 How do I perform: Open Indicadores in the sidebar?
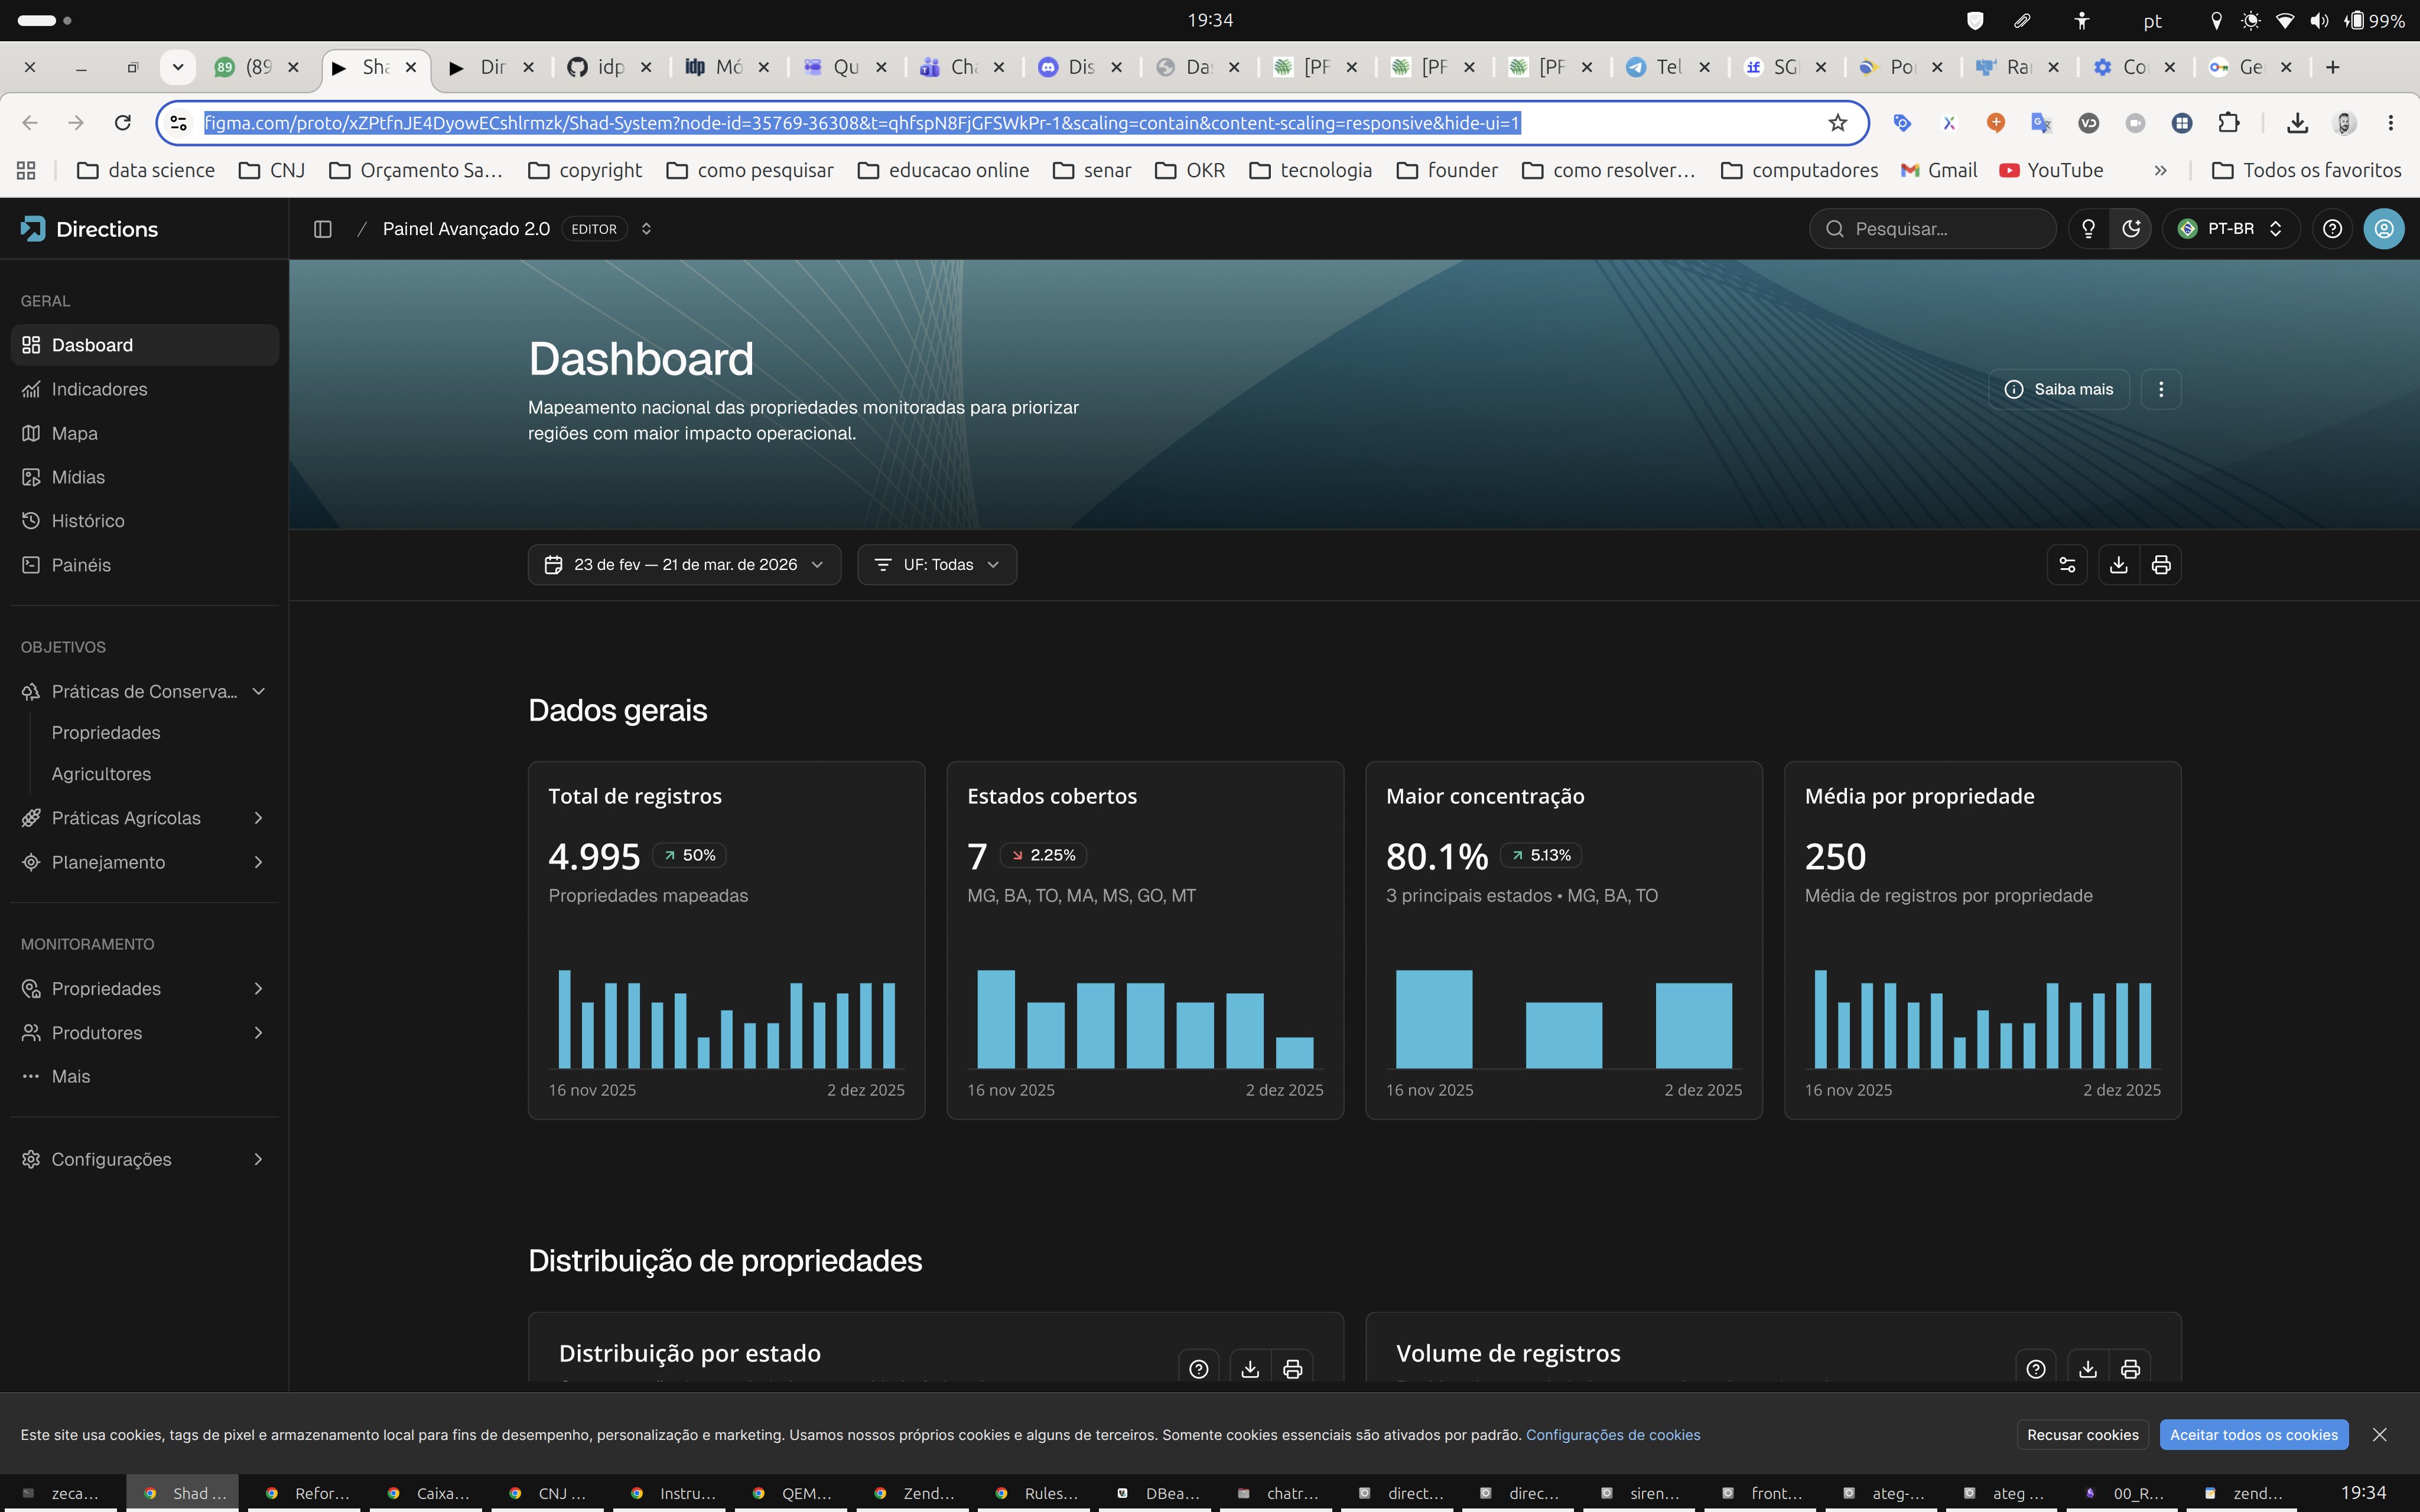(145, 389)
